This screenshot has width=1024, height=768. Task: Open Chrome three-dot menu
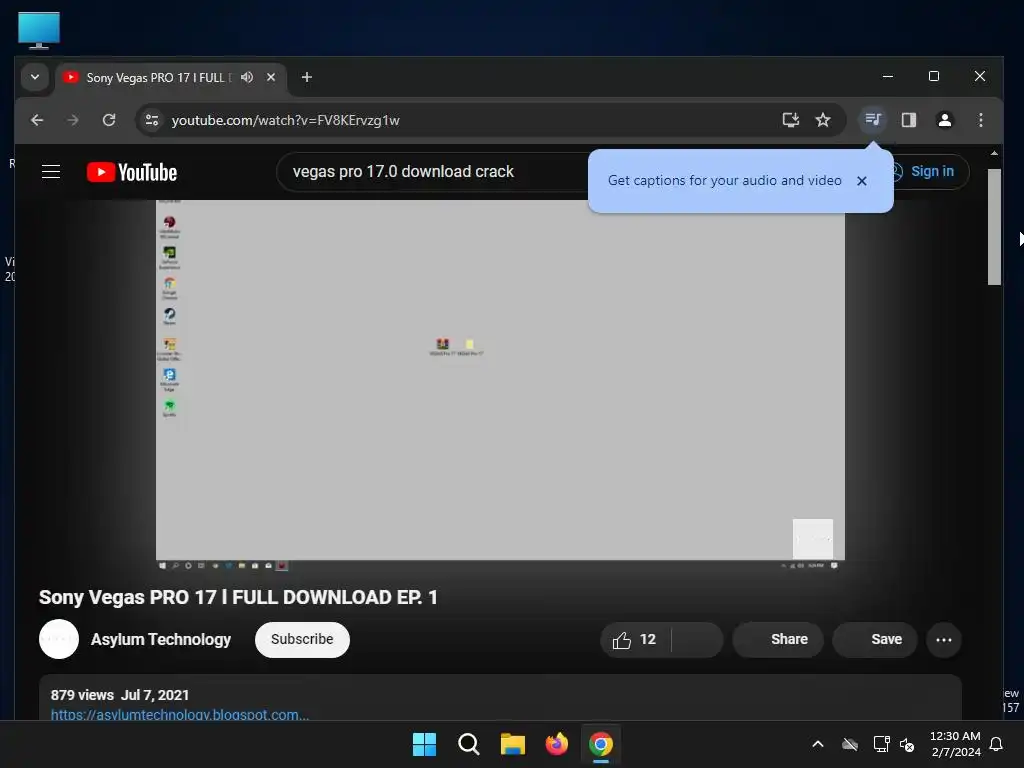981,120
